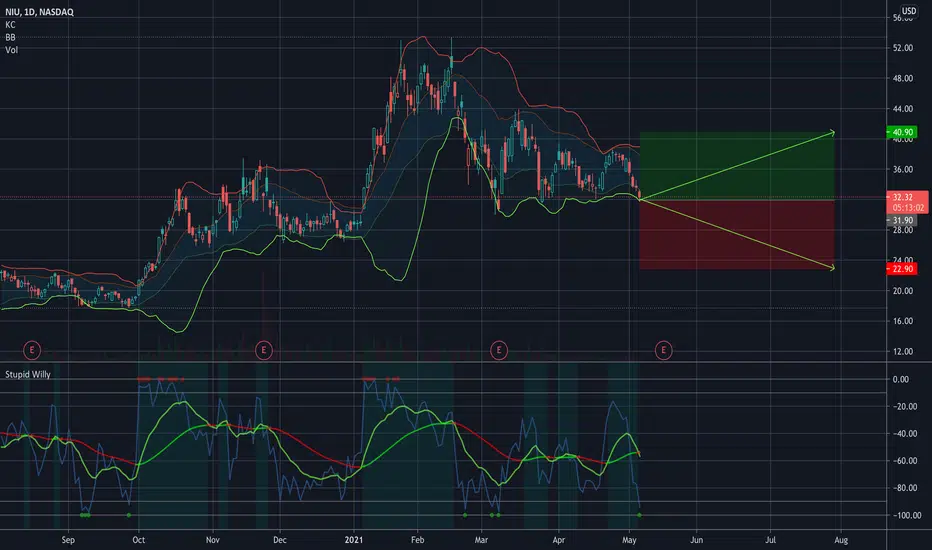Click the 2021 label on time axis
The height and width of the screenshot is (550, 932).
tap(354, 540)
